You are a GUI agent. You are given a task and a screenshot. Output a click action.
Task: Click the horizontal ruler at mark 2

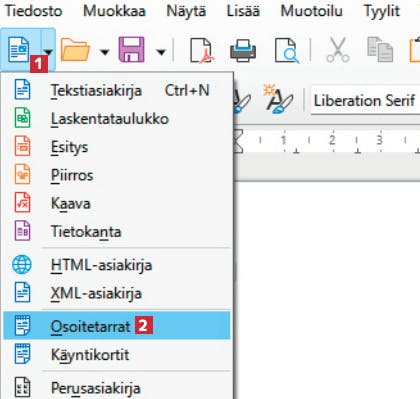click(332, 140)
